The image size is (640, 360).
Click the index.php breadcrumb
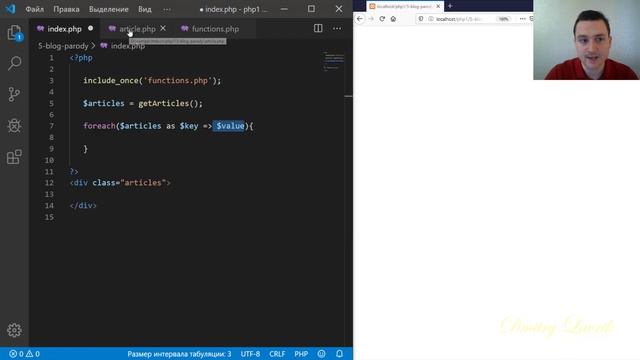[x=128, y=46]
